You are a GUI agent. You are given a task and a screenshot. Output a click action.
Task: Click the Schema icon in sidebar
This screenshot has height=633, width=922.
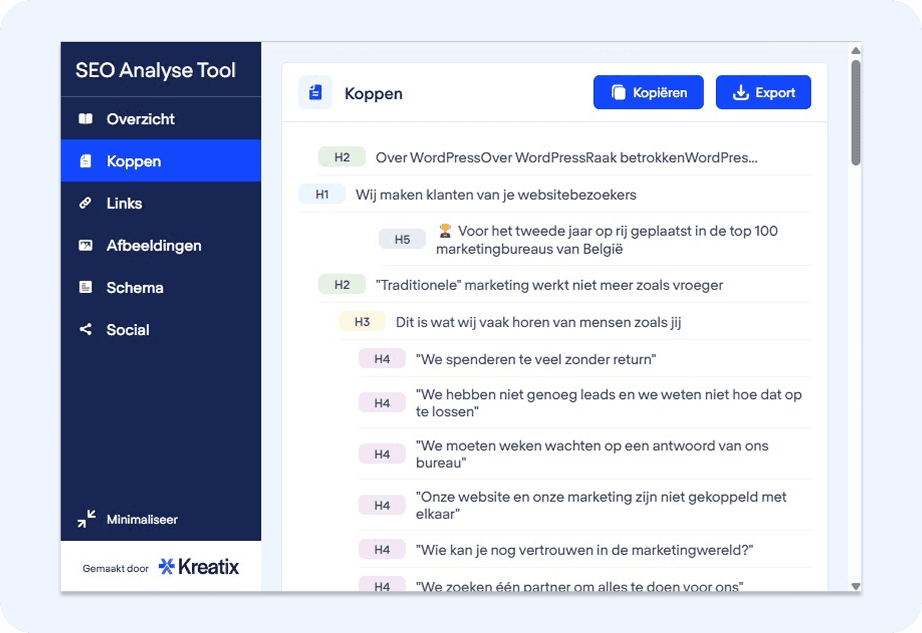coord(85,287)
